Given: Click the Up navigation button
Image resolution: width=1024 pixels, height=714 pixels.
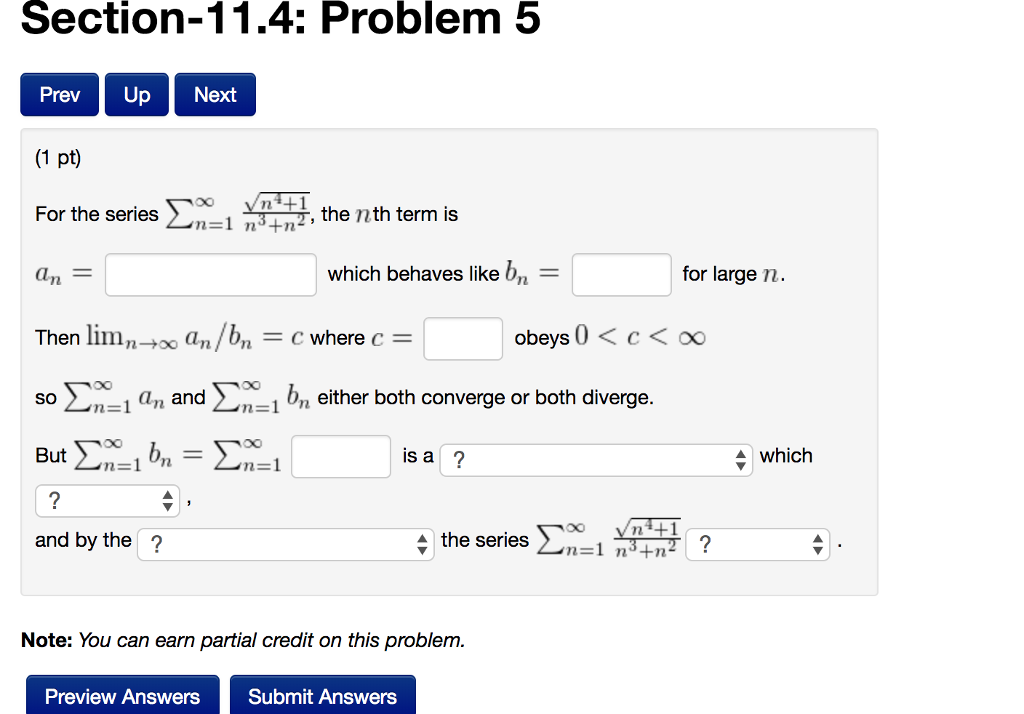Looking at the screenshot, I should point(136,94).
